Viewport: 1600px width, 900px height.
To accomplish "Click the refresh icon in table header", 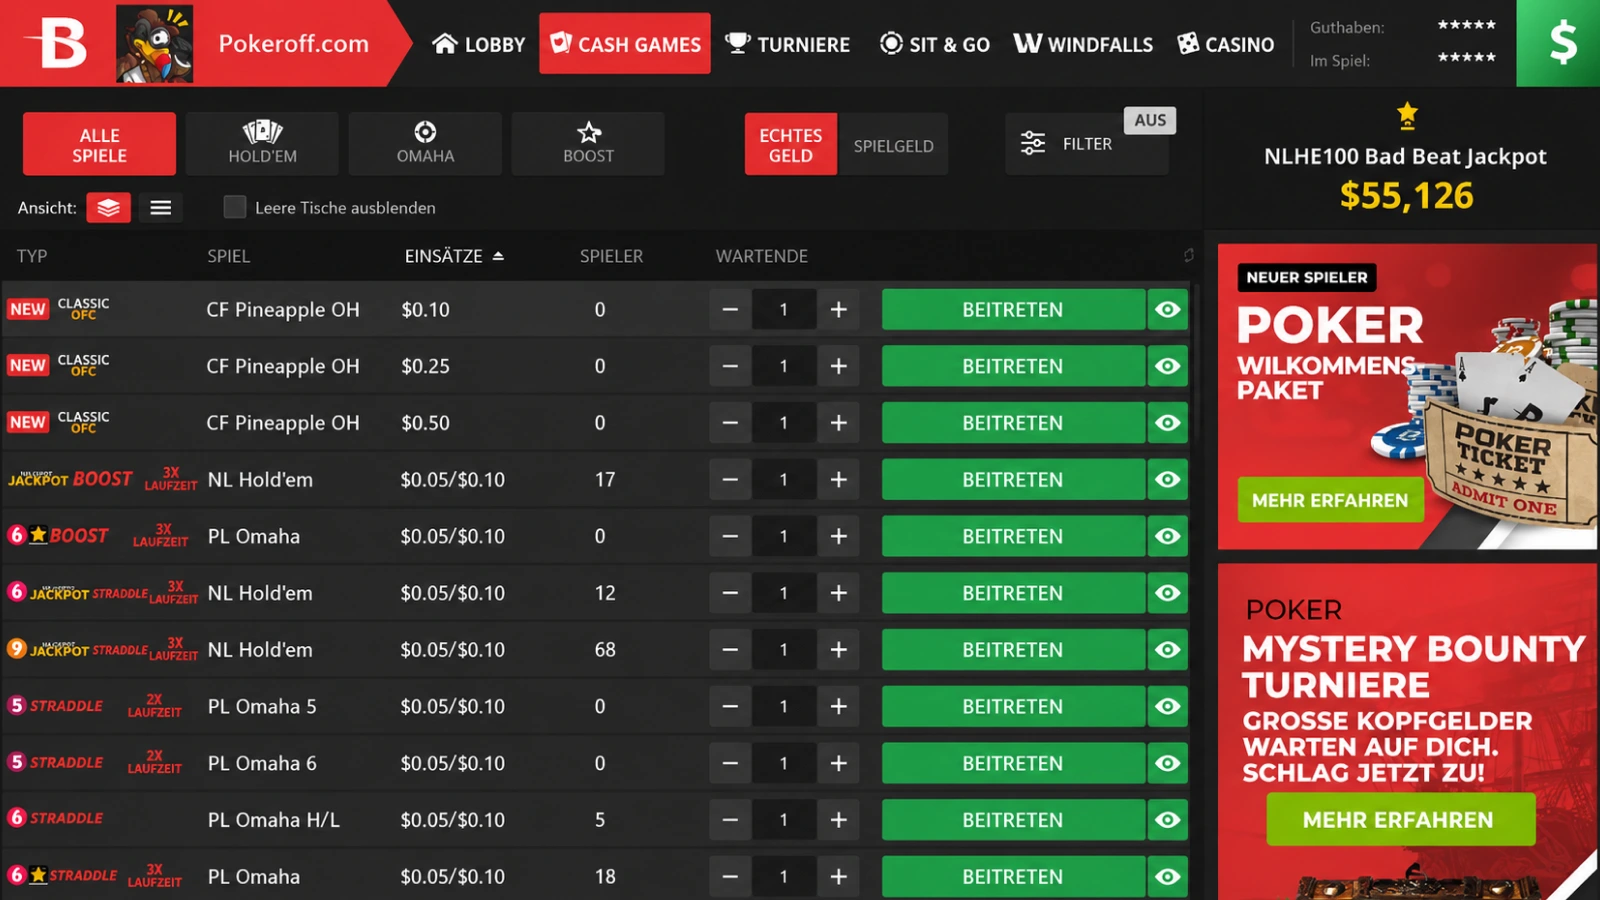I will (1188, 255).
